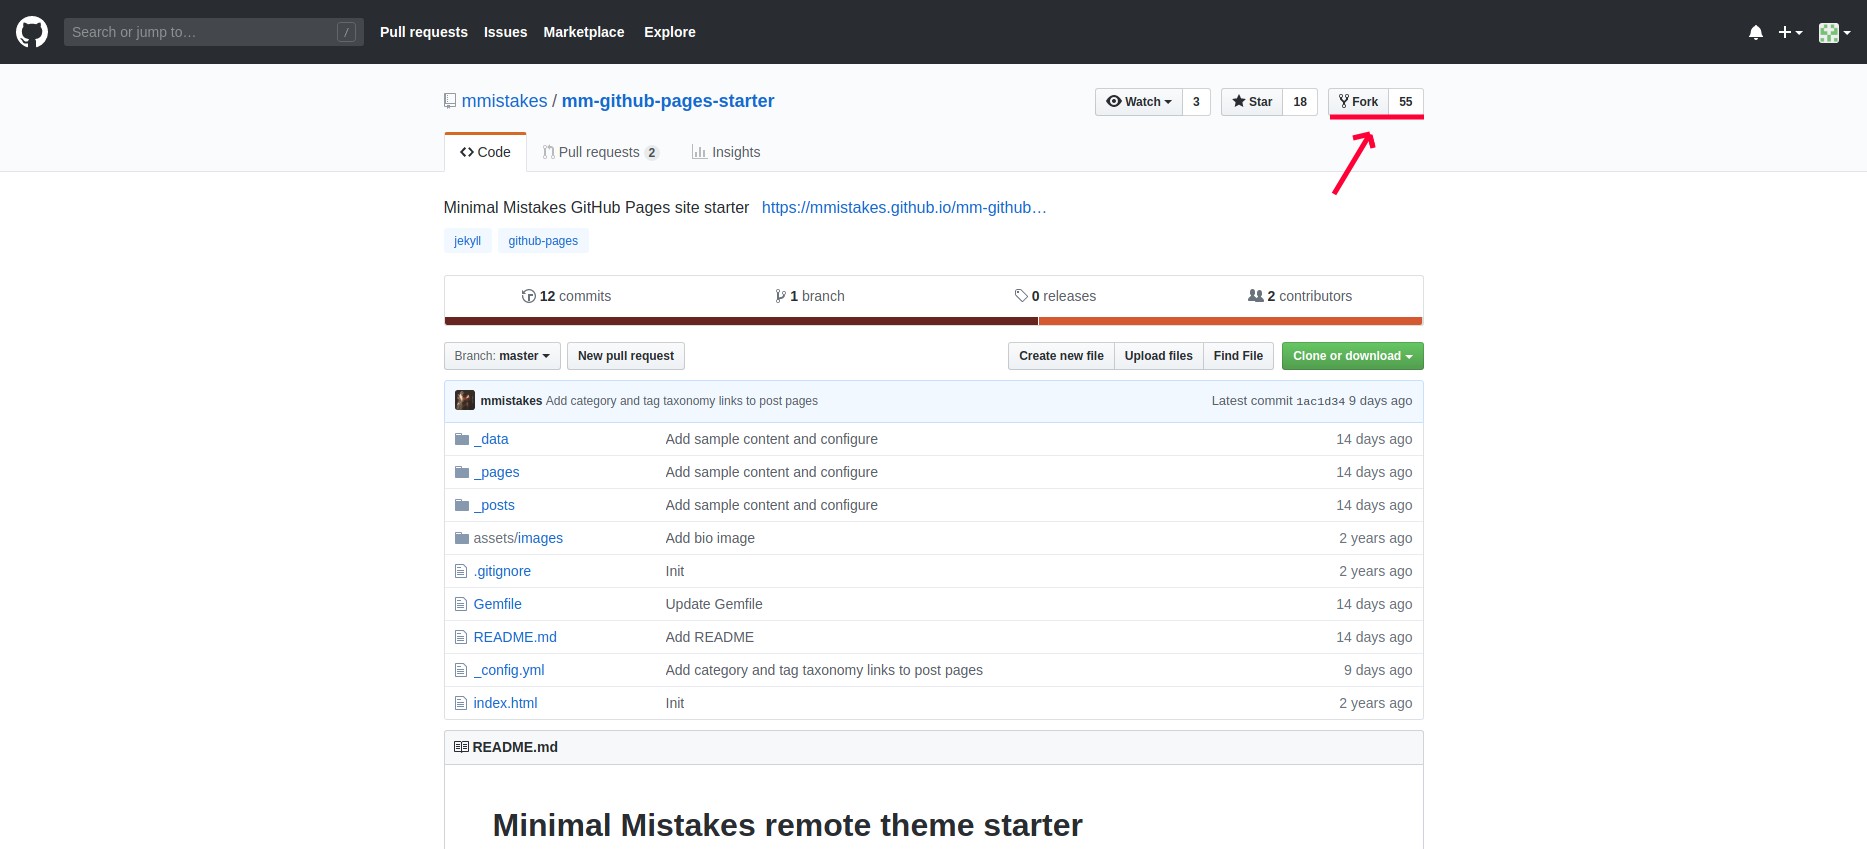Viewport: 1867px width, 849px height.
Task: Click the commits history clock icon
Action: click(528, 296)
